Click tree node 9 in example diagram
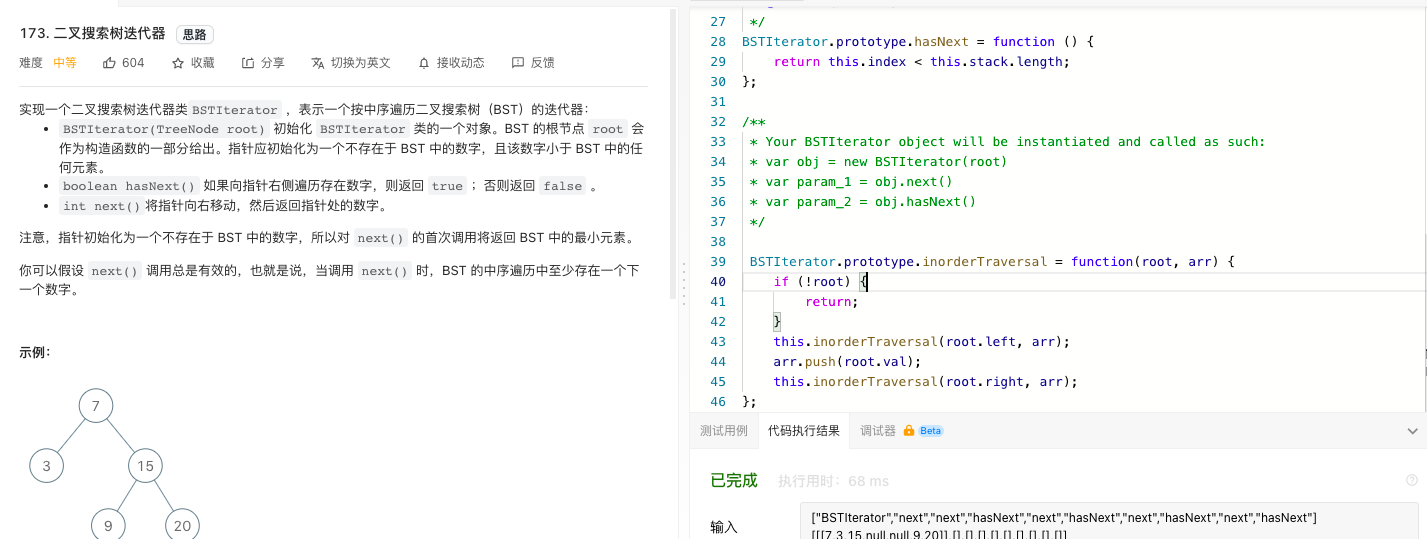 108,525
